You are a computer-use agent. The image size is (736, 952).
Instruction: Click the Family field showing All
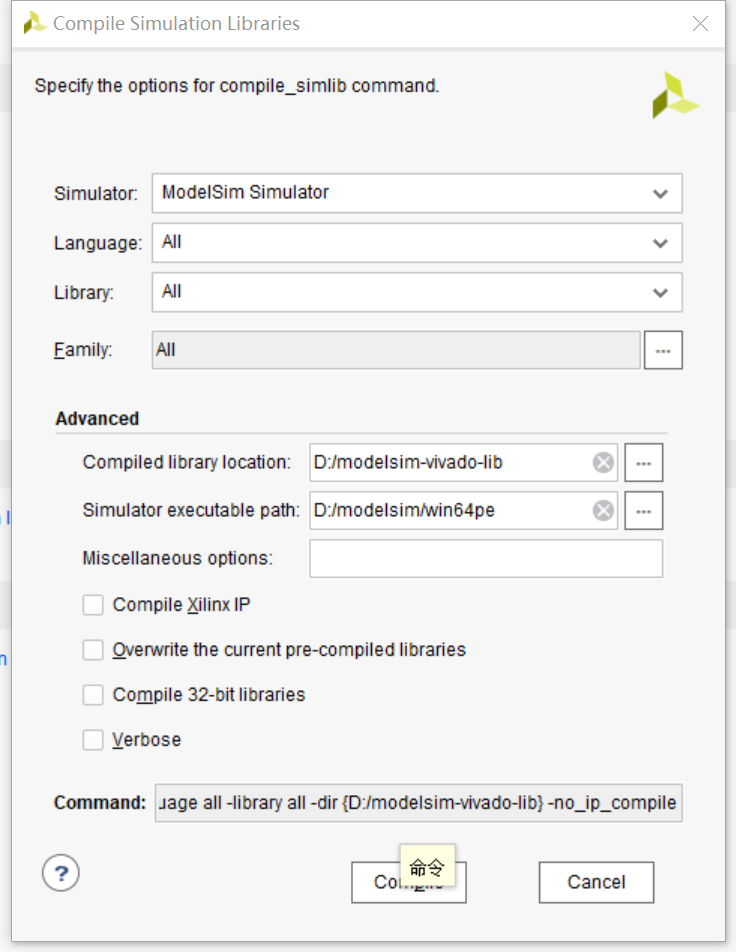coord(396,350)
